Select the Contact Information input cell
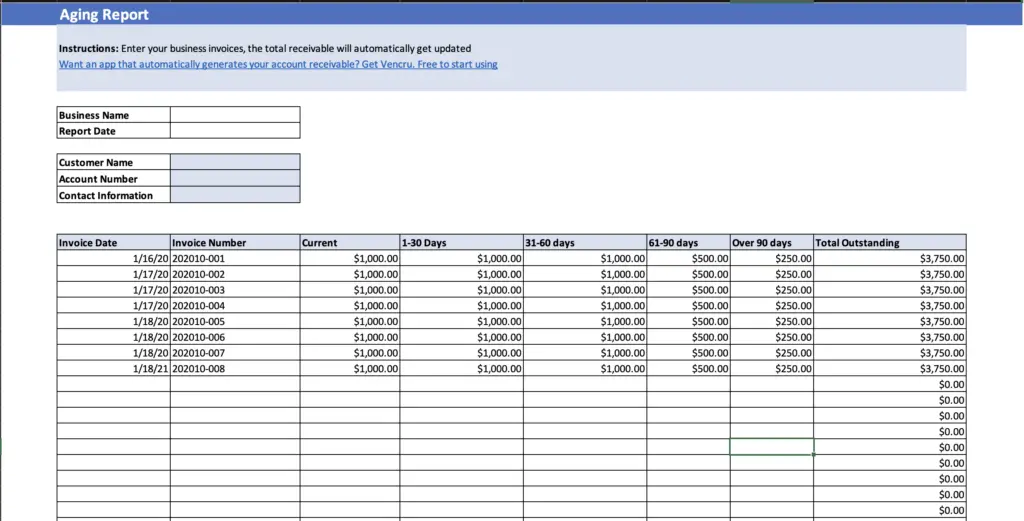Image resolution: width=1024 pixels, height=521 pixels. (235, 195)
